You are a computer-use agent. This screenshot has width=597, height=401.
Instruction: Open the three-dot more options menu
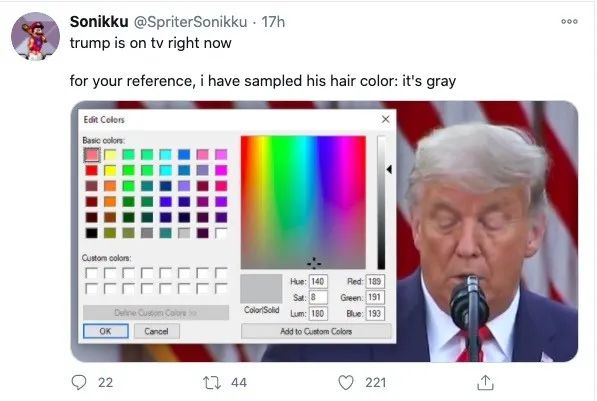point(569,22)
